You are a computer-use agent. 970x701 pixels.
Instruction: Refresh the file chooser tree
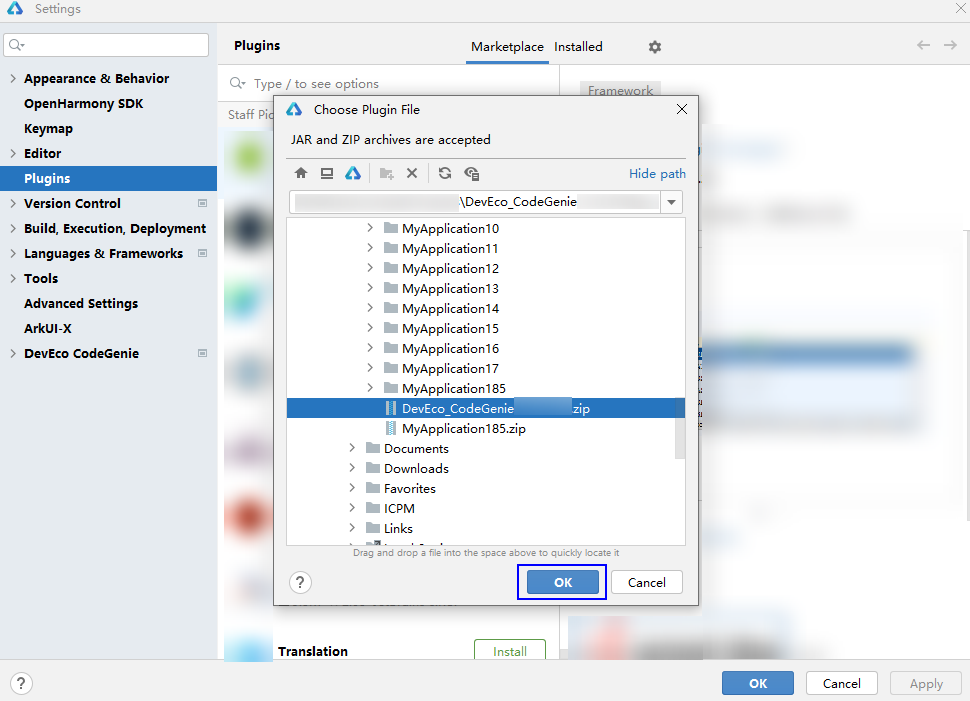(x=445, y=173)
